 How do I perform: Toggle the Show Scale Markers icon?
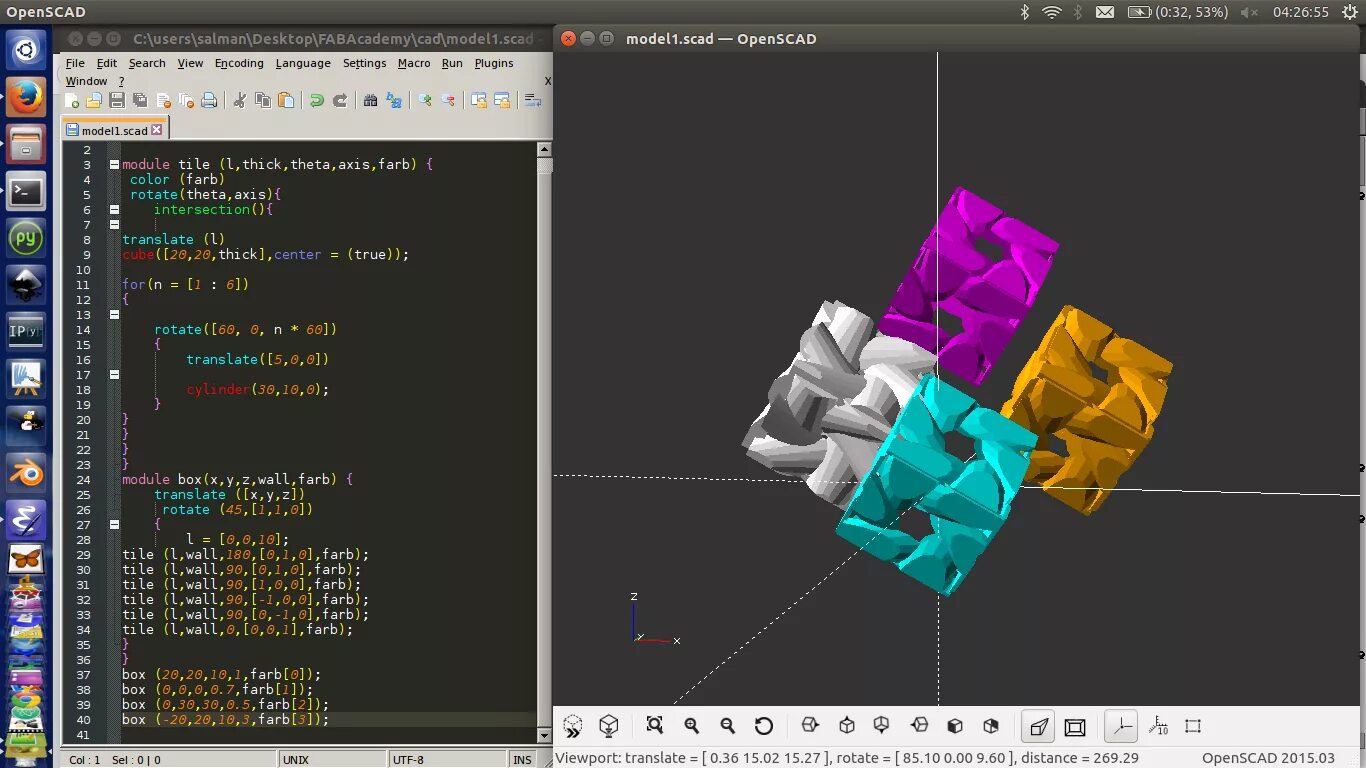click(x=1159, y=726)
